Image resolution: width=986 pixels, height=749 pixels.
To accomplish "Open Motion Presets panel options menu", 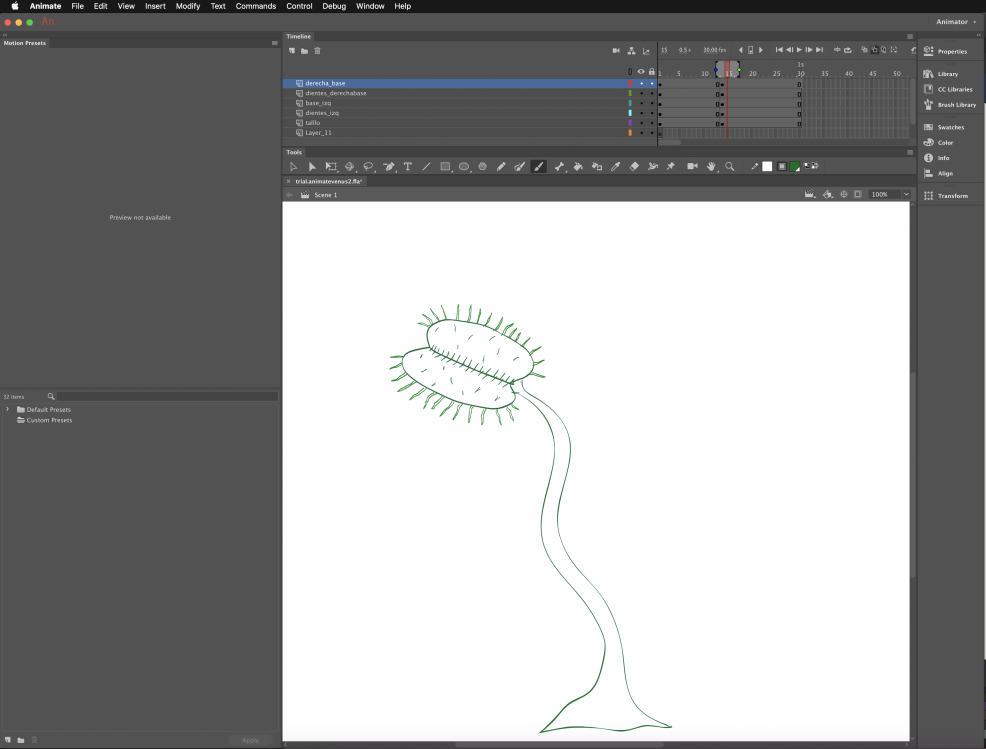I will pos(275,43).
